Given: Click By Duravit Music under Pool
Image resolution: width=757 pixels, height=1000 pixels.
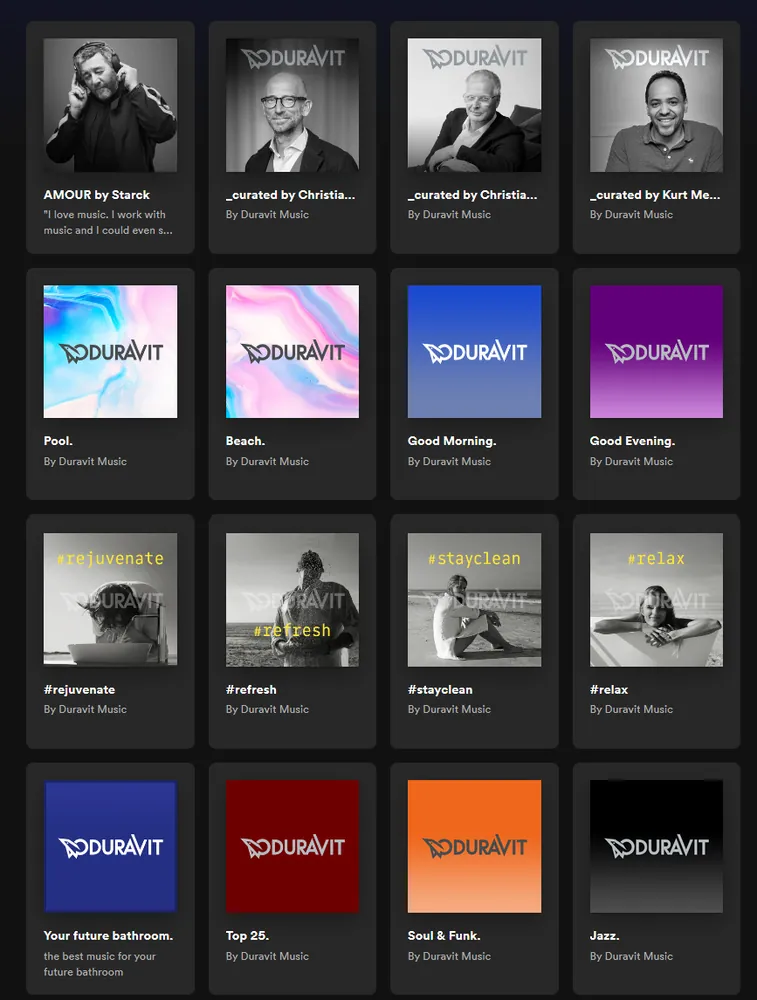Looking at the screenshot, I should 85,462.
